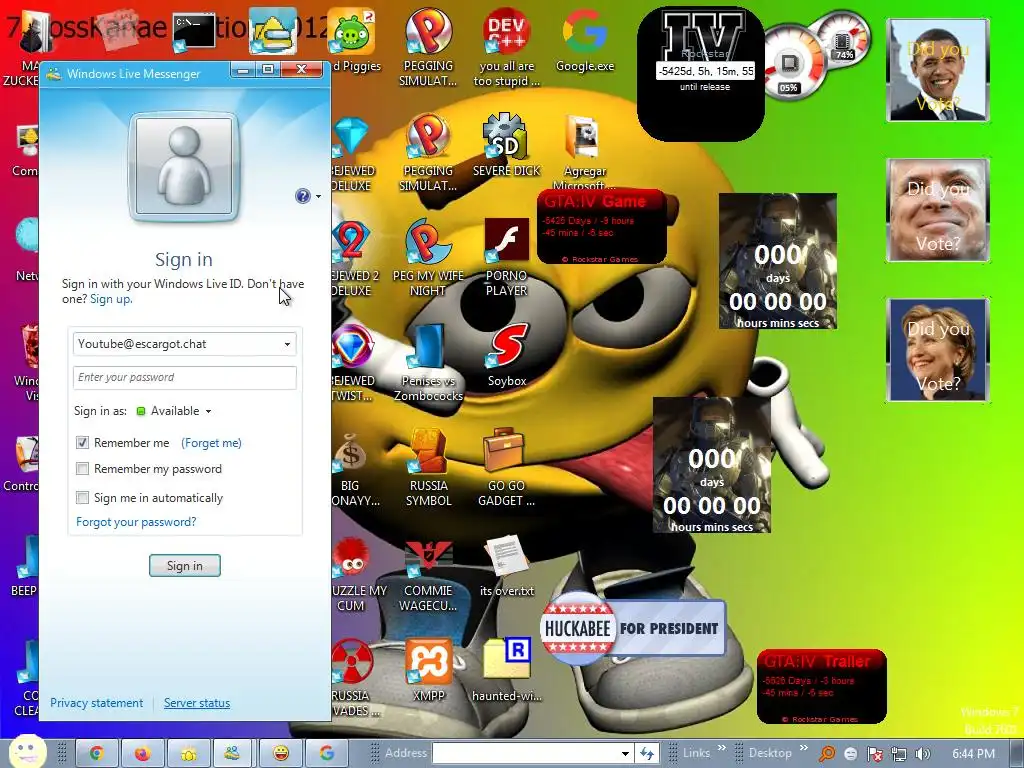Open the Privacy statement link
The height and width of the screenshot is (768, 1024).
[97, 703]
